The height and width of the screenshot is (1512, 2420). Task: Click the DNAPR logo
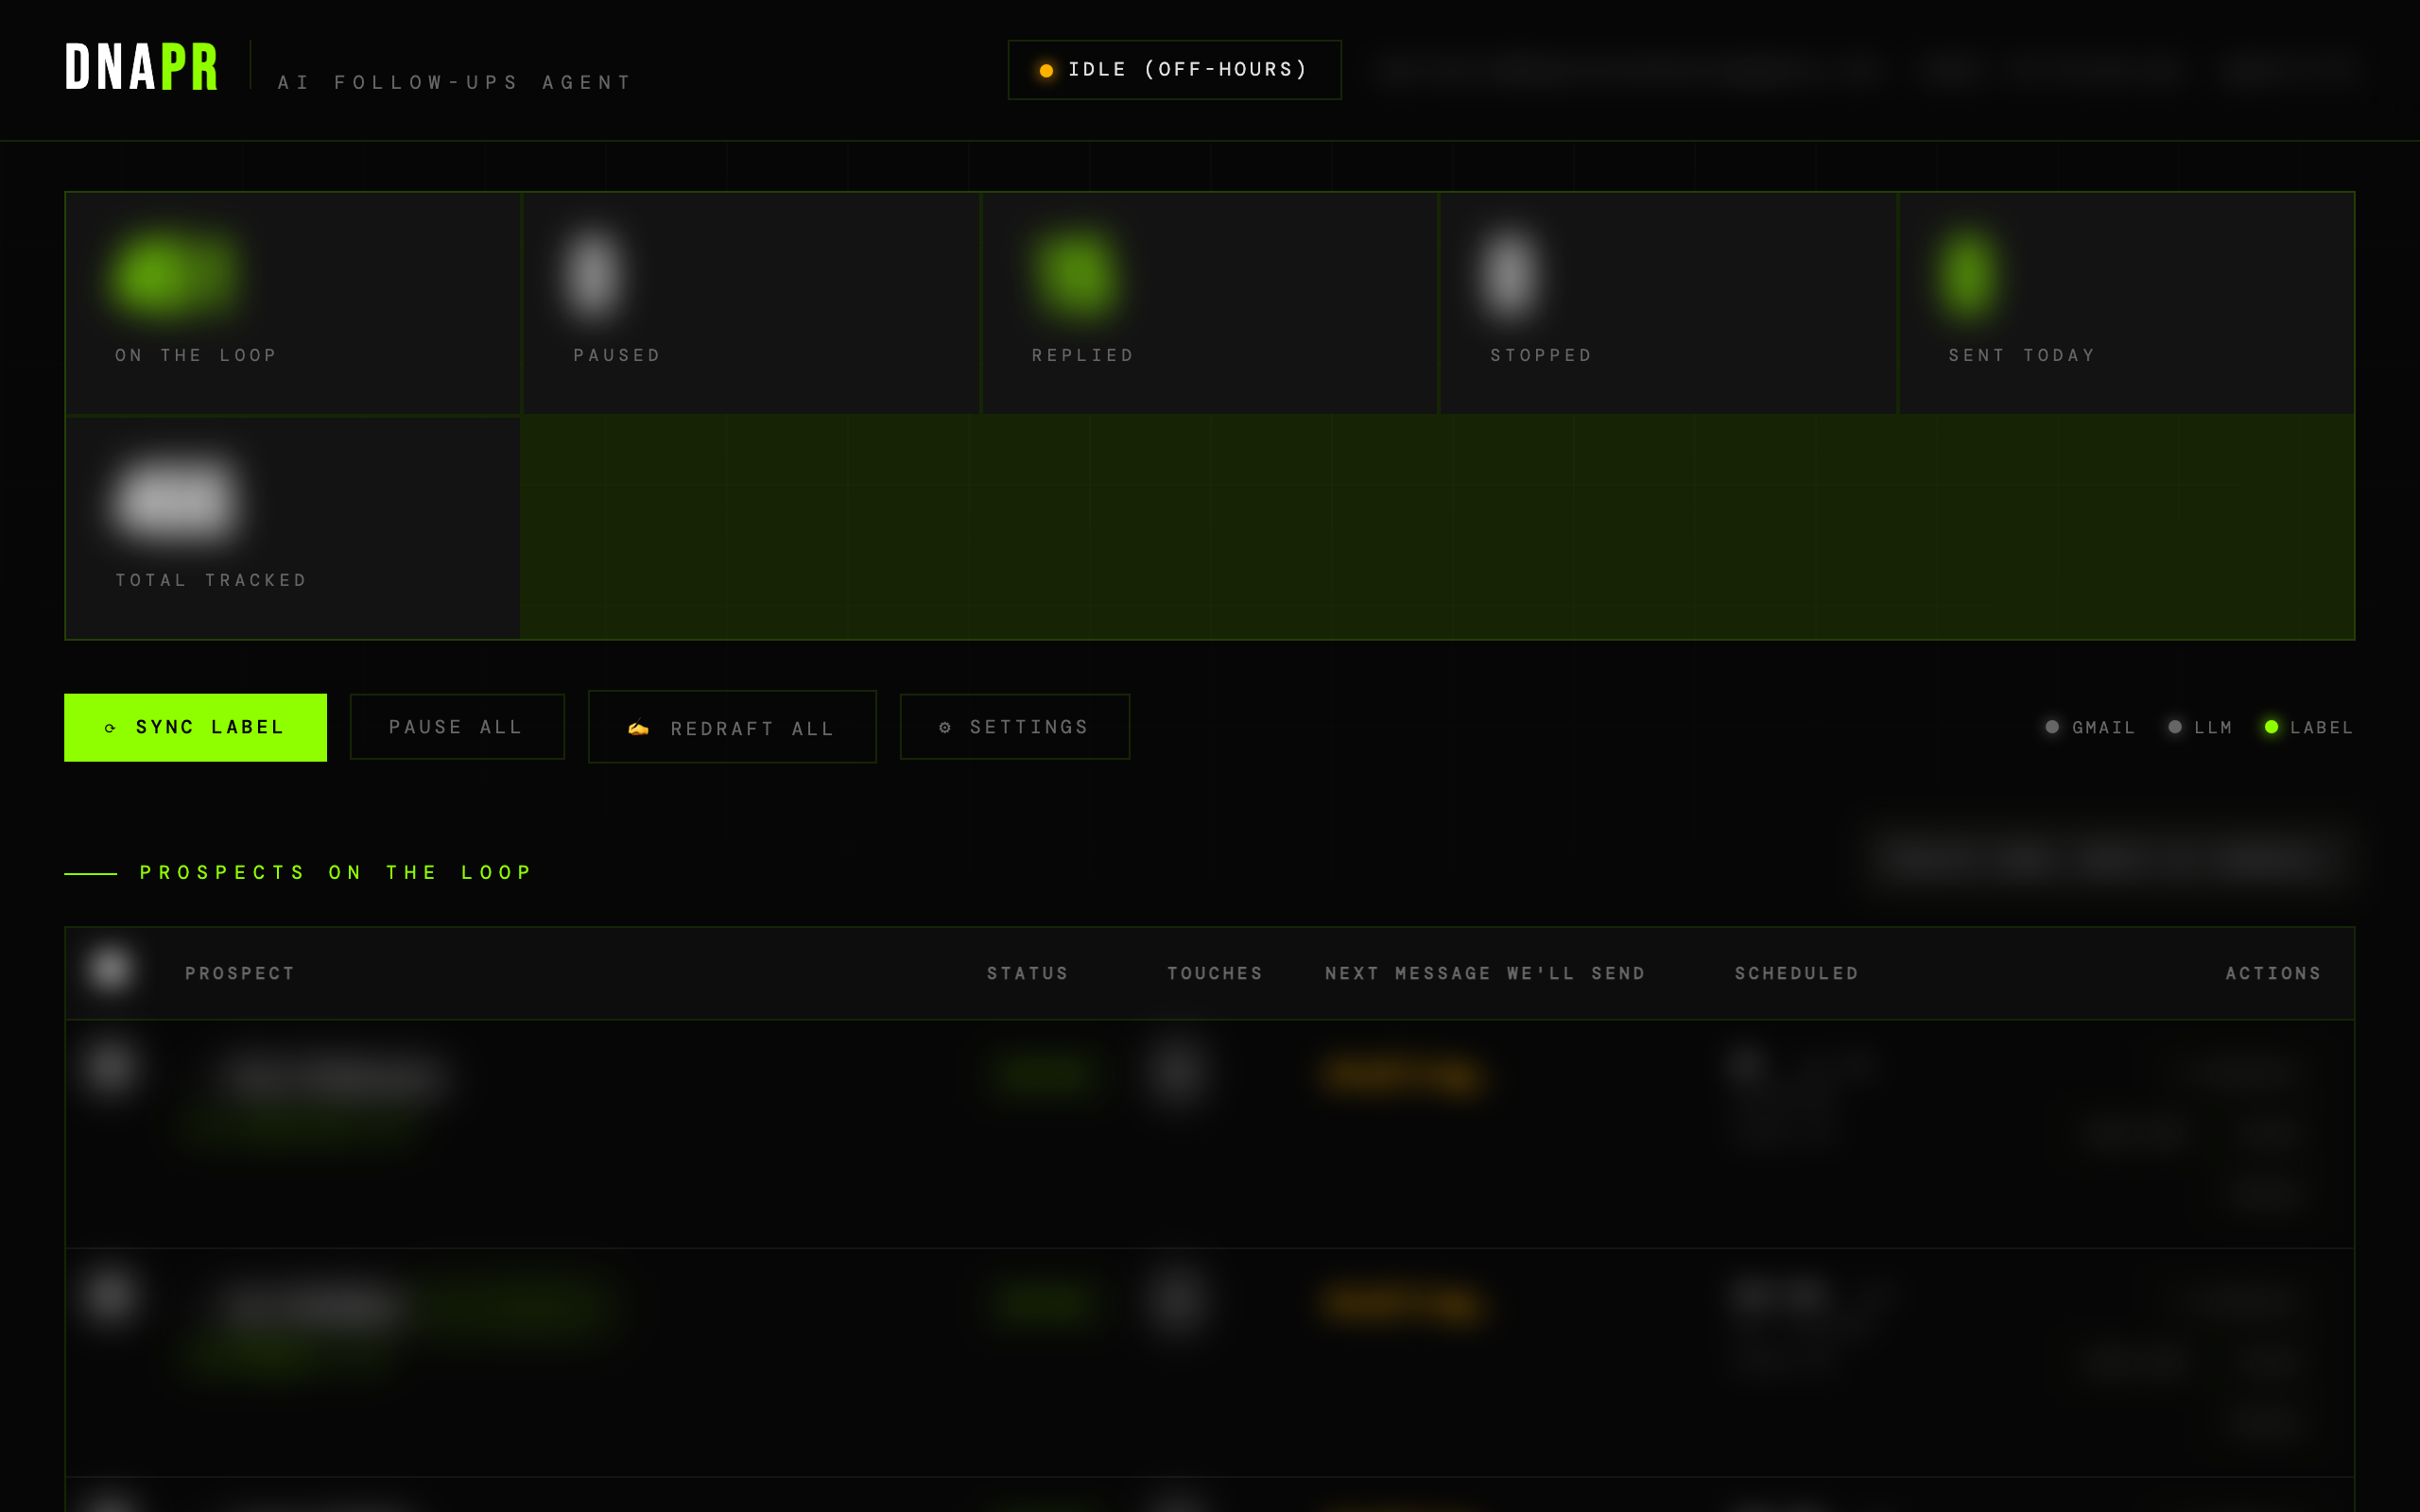[141, 68]
